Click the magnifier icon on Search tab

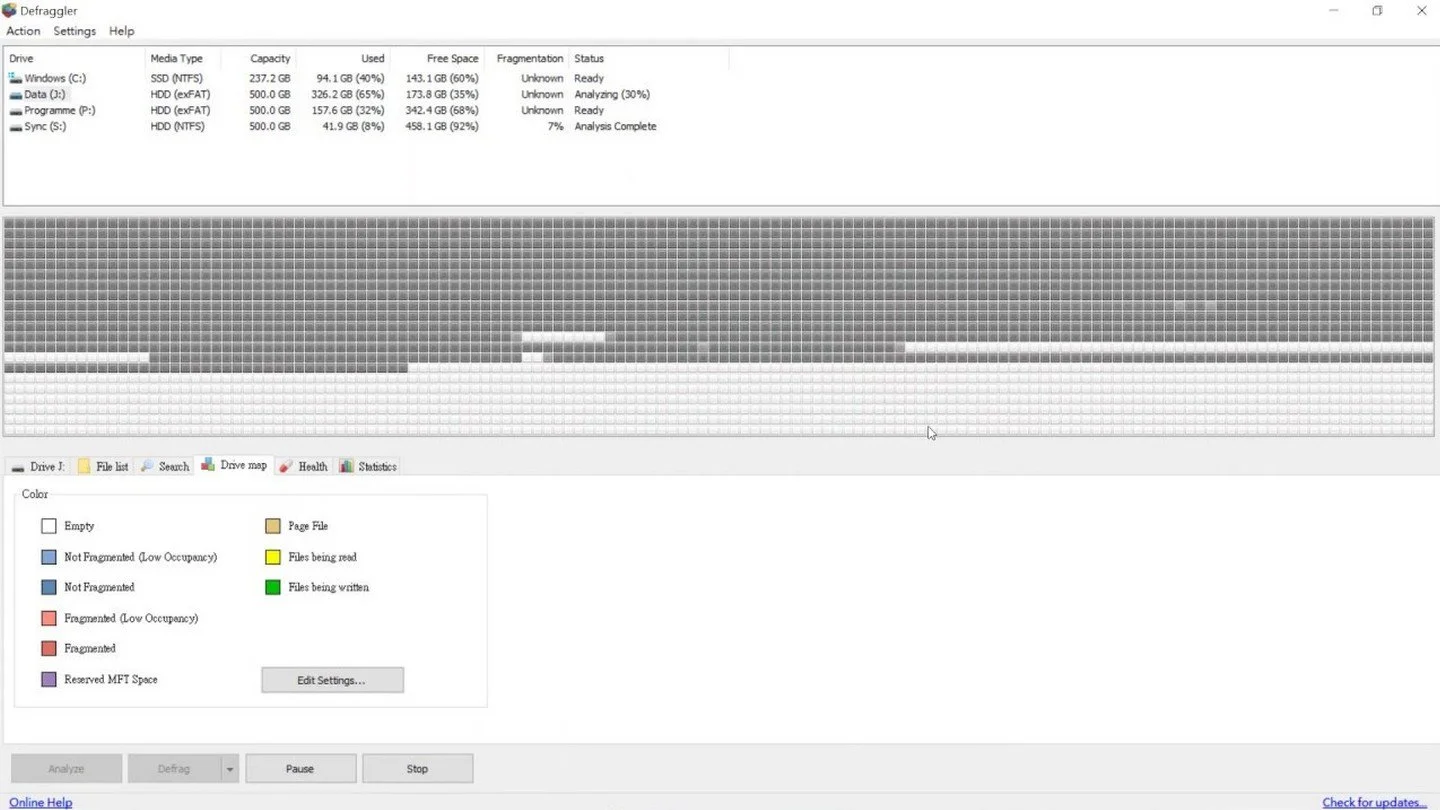147,466
